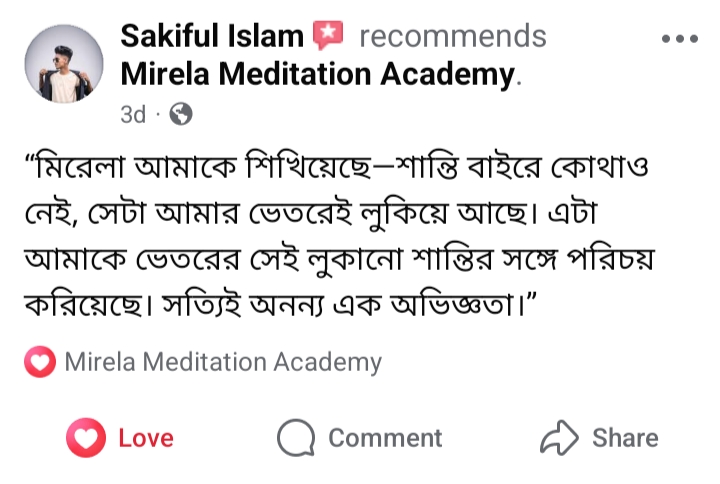The height and width of the screenshot is (484, 720).
Task: Click the Comment text label
Action: coord(384,438)
